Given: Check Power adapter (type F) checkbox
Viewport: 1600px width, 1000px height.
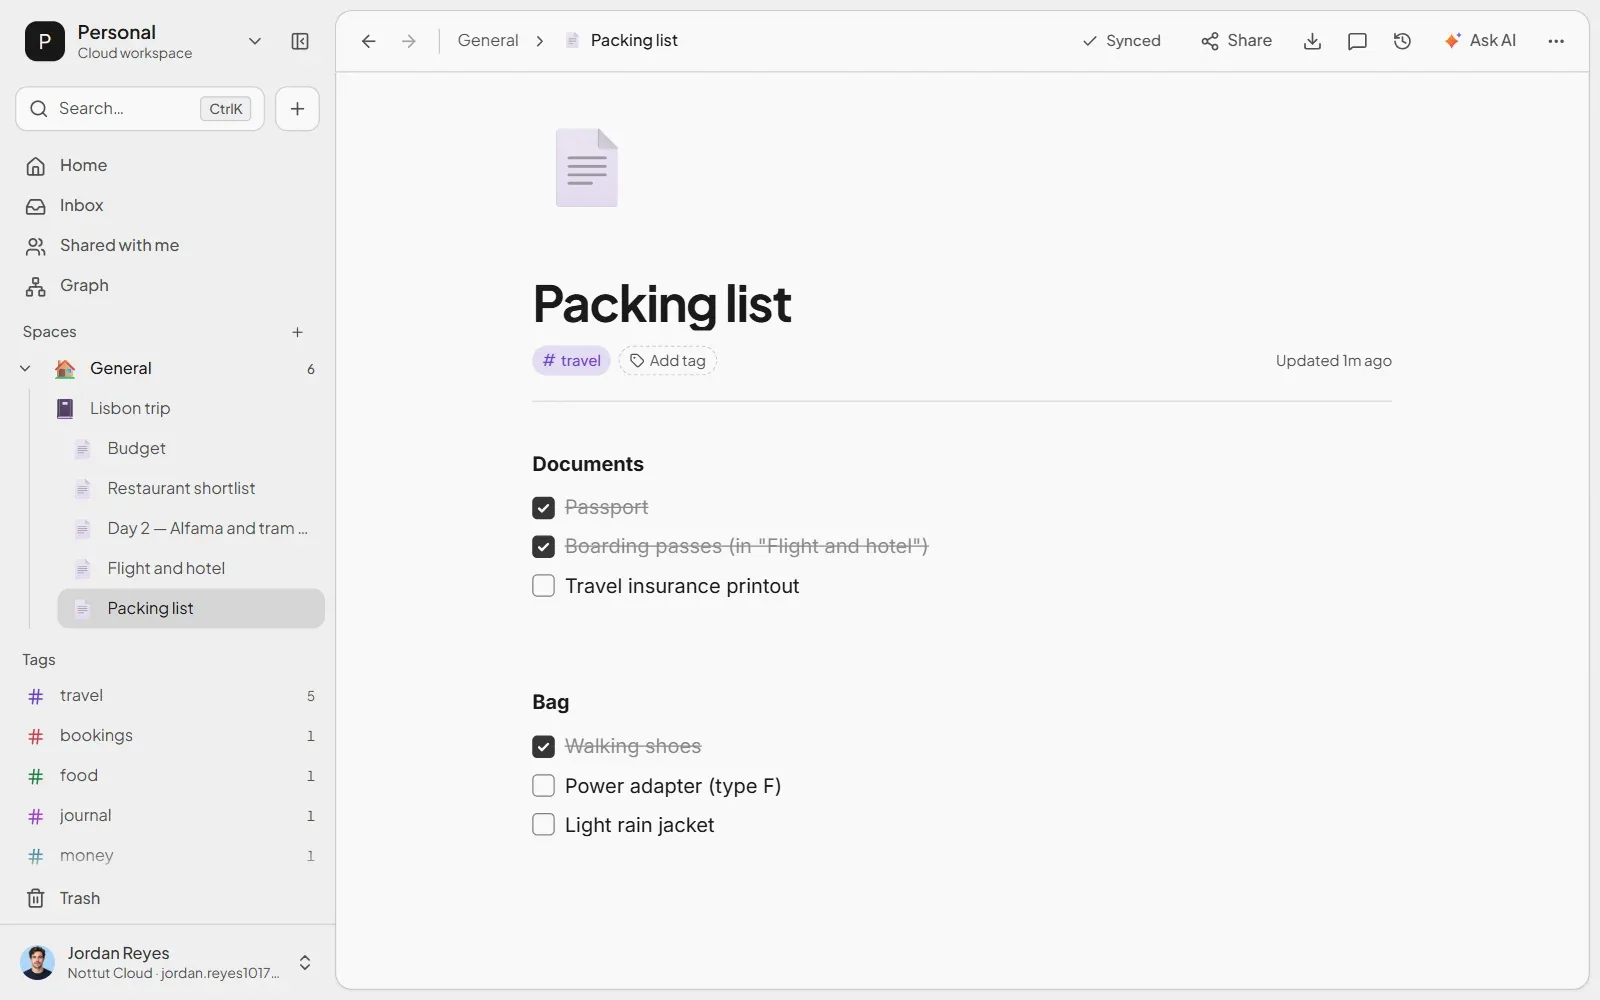Looking at the screenshot, I should (543, 786).
